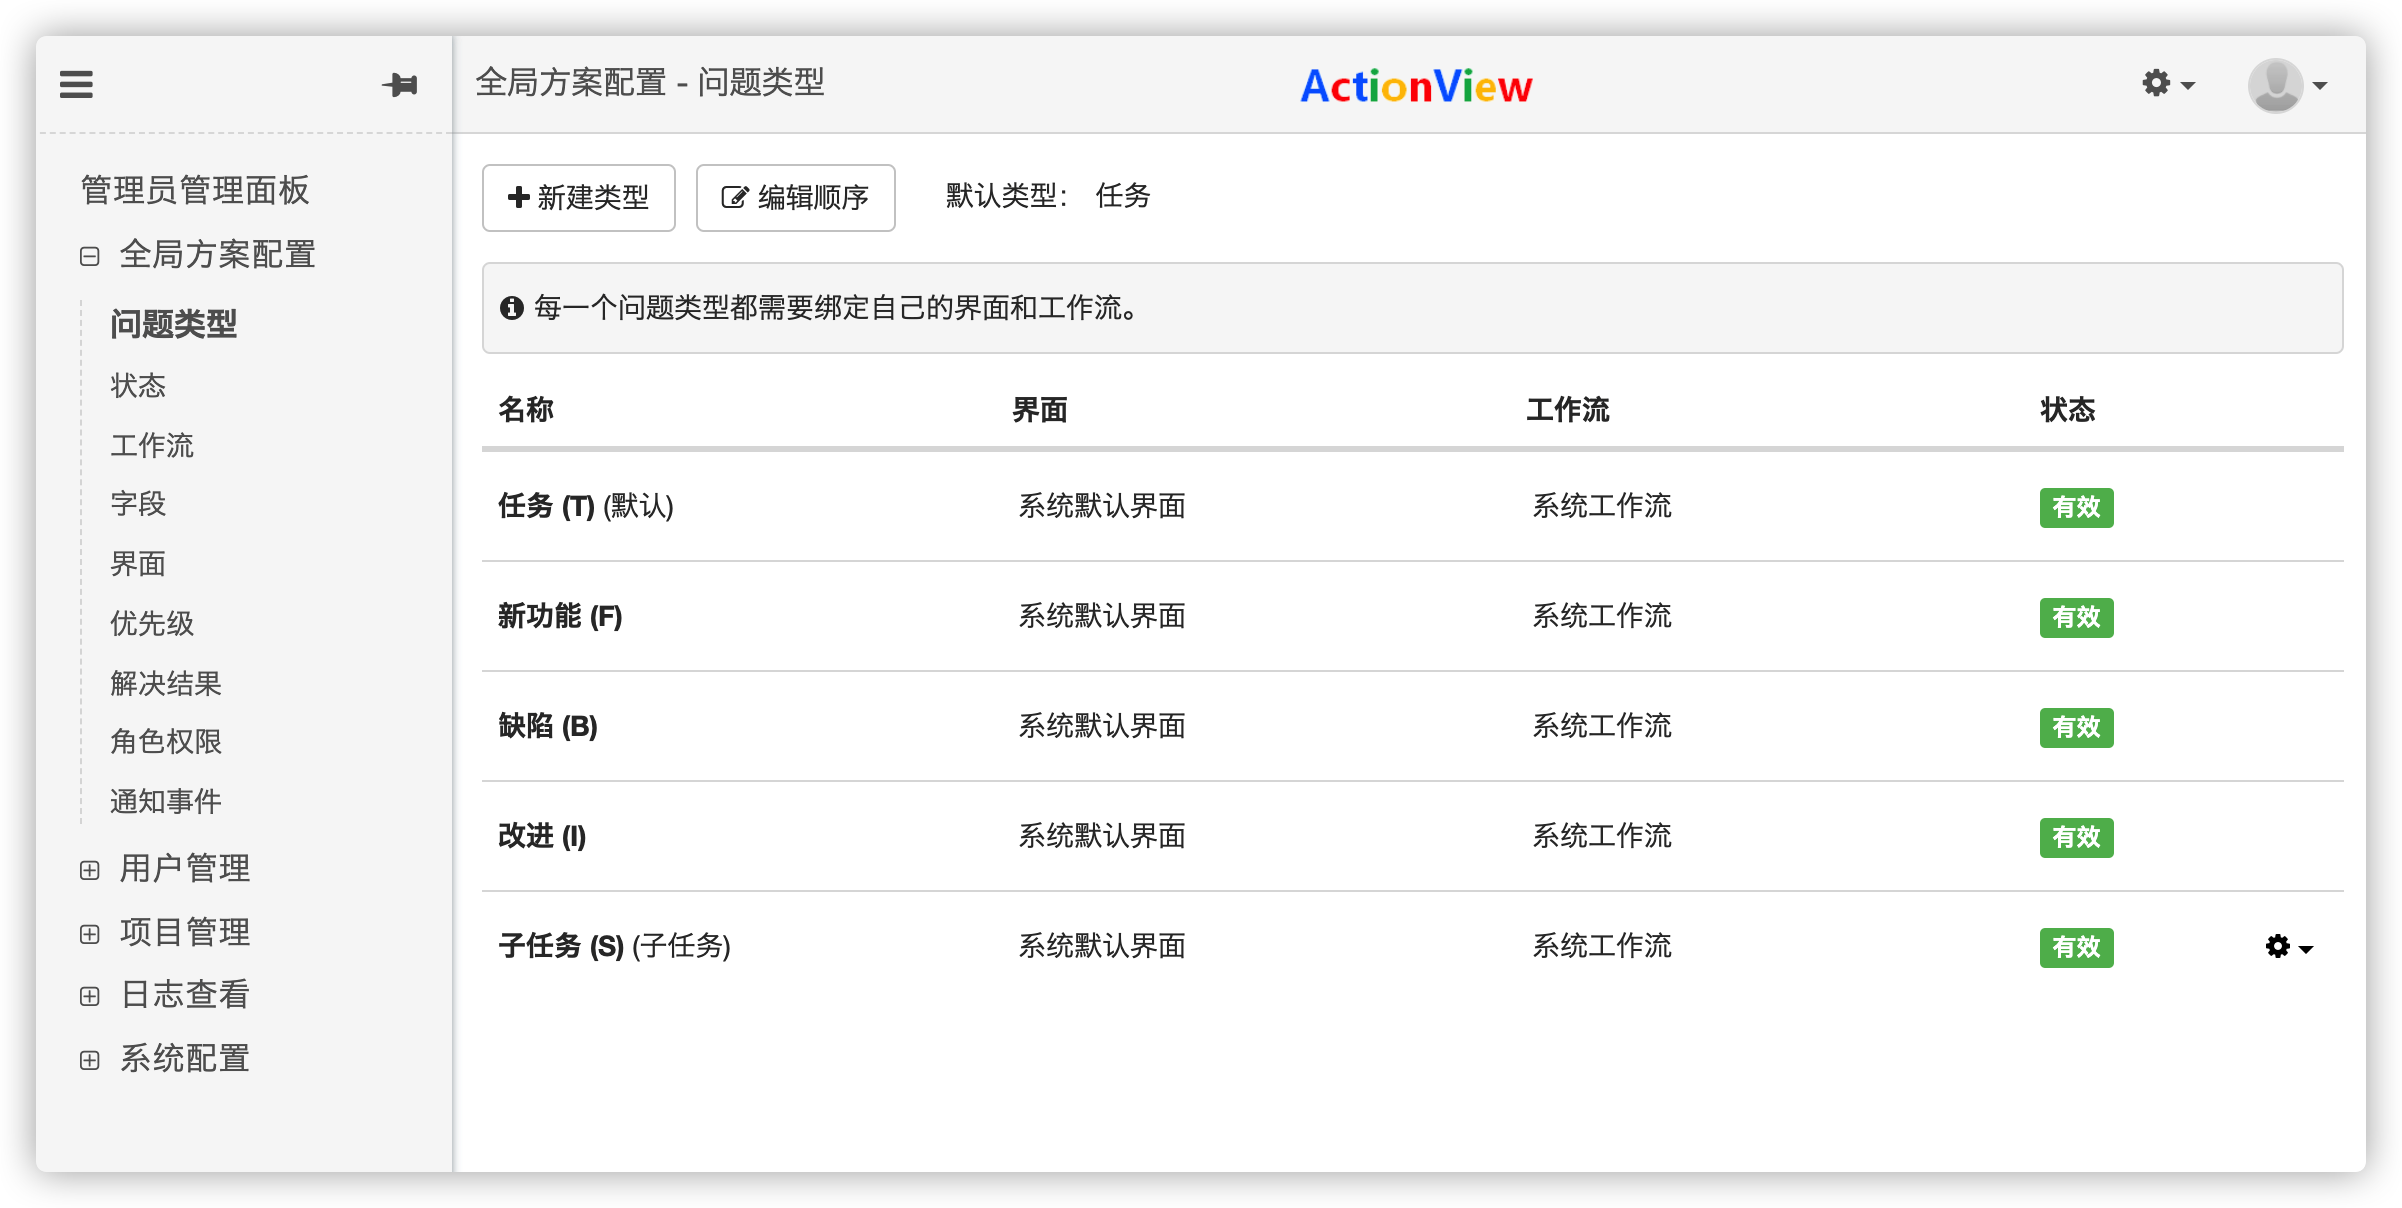Click the 有效 status badge for 任务
2402x1208 pixels.
[x=2076, y=508]
